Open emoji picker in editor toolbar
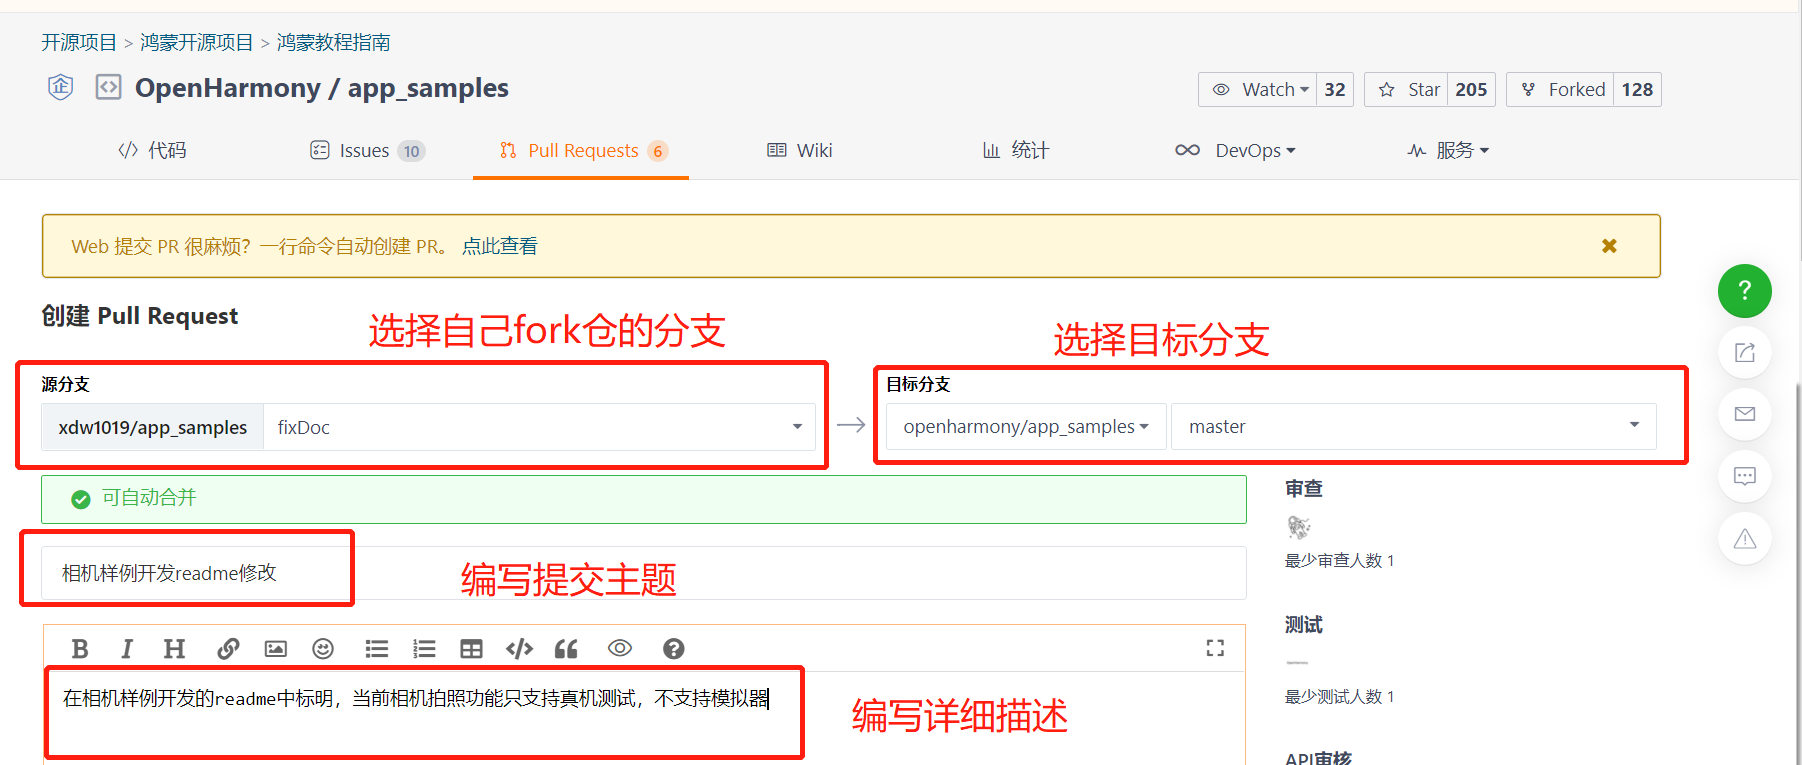This screenshot has height=765, width=1802. click(x=323, y=649)
